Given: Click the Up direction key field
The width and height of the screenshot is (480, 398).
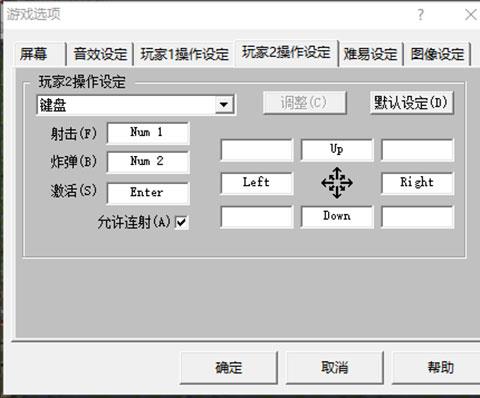Looking at the screenshot, I should [x=337, y=150].
